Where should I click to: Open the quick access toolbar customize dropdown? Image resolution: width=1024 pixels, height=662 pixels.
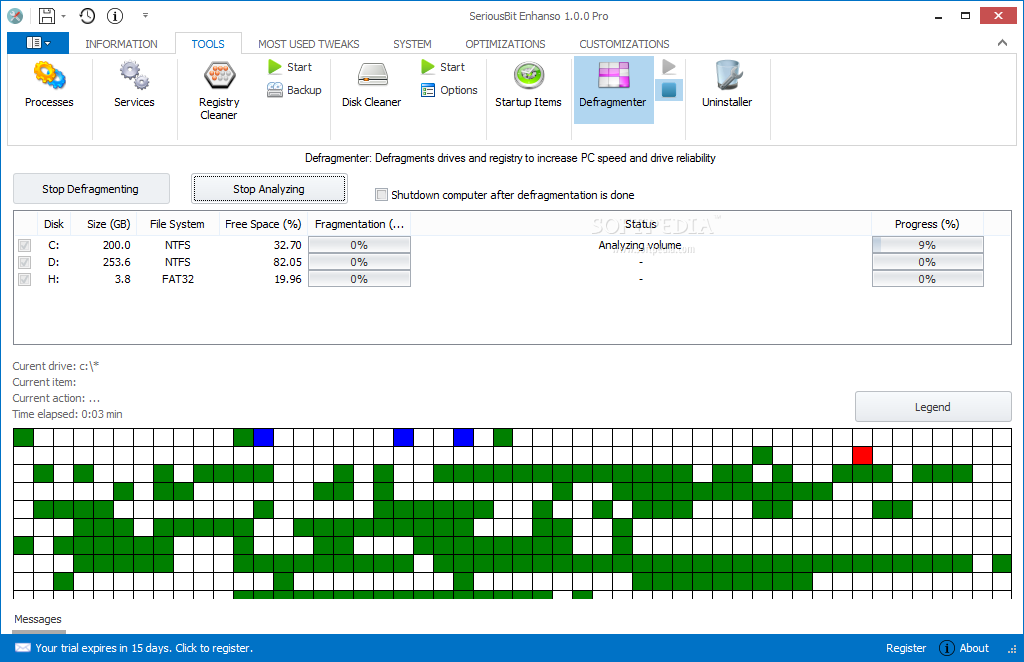pyautogui.click(x=145, y=16)
